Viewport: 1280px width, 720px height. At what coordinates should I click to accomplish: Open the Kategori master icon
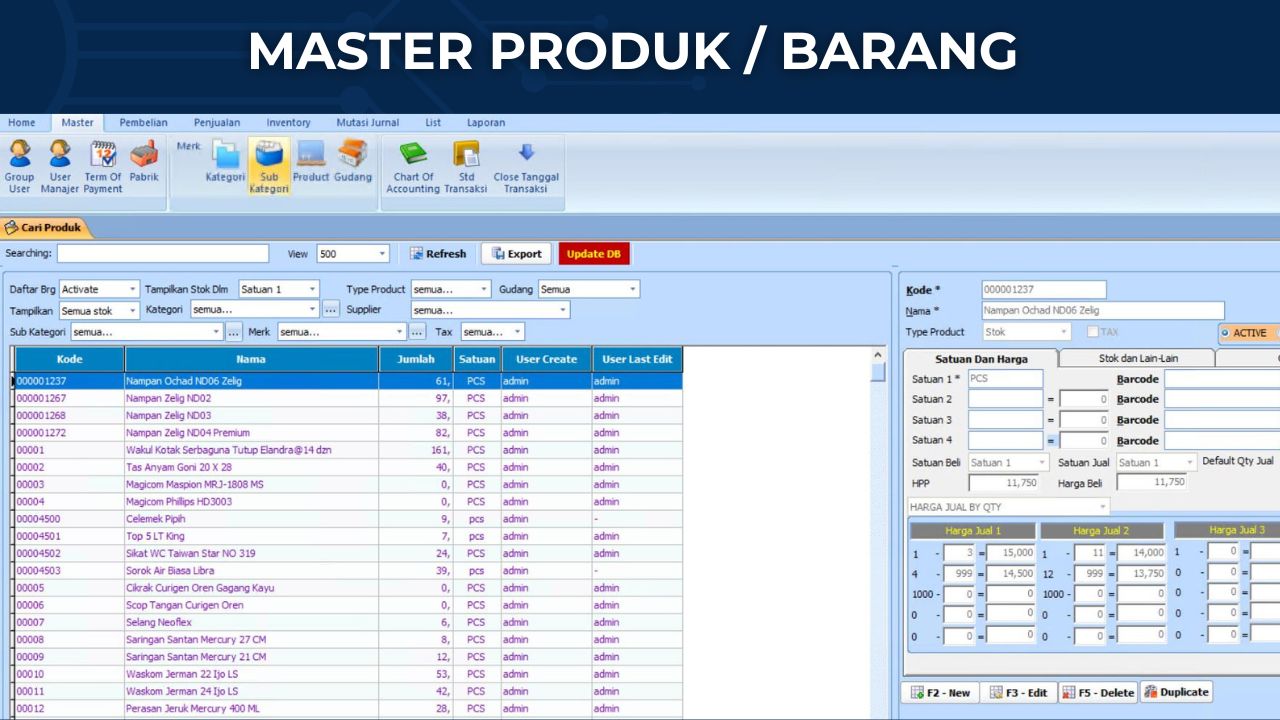(x=225, y=161)
